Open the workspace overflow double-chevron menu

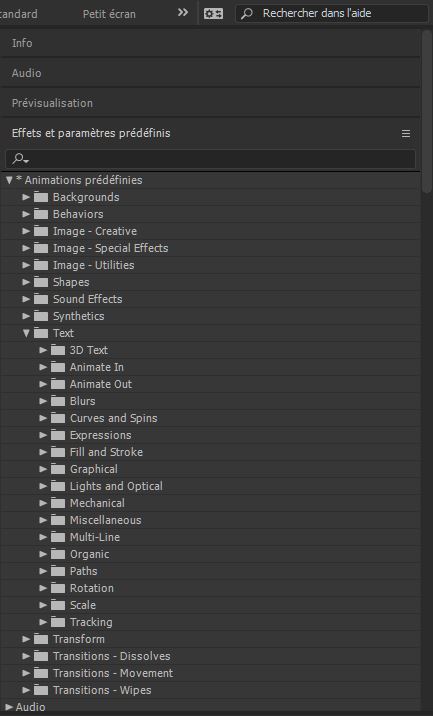click(183, 13)
